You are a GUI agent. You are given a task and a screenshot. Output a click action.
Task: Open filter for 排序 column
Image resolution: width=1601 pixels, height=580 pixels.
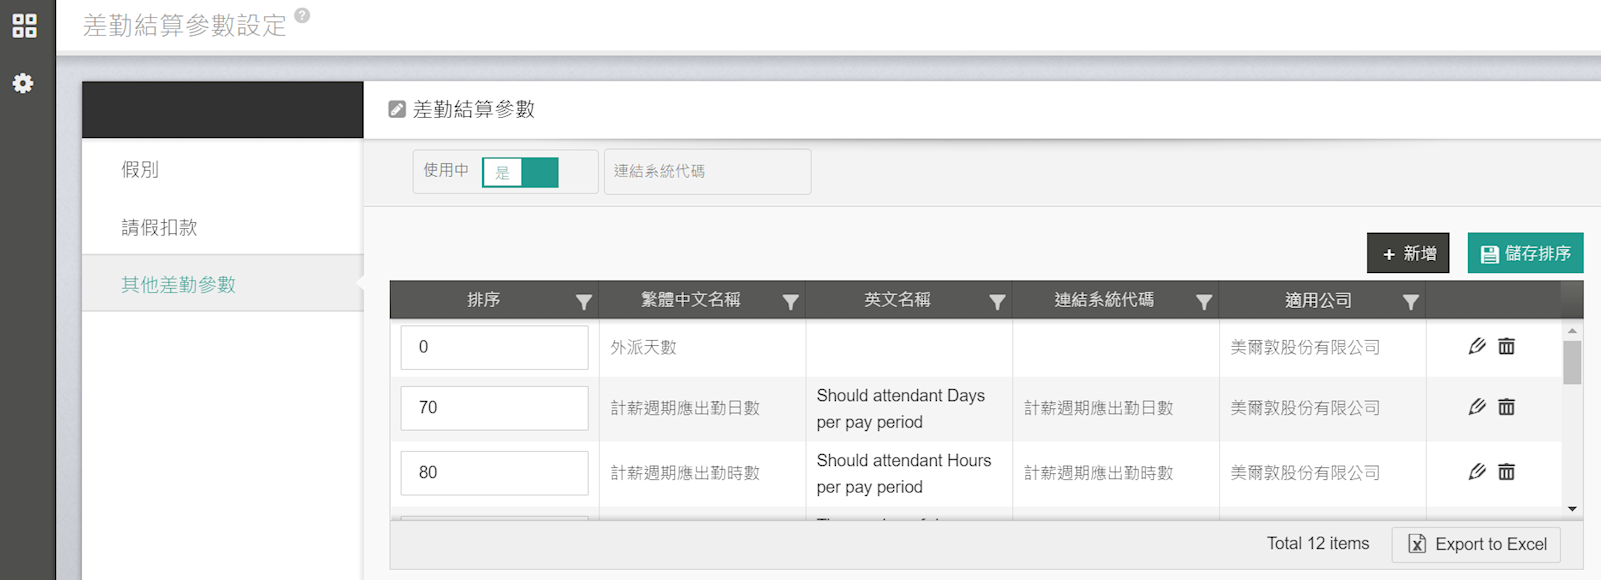584,302
